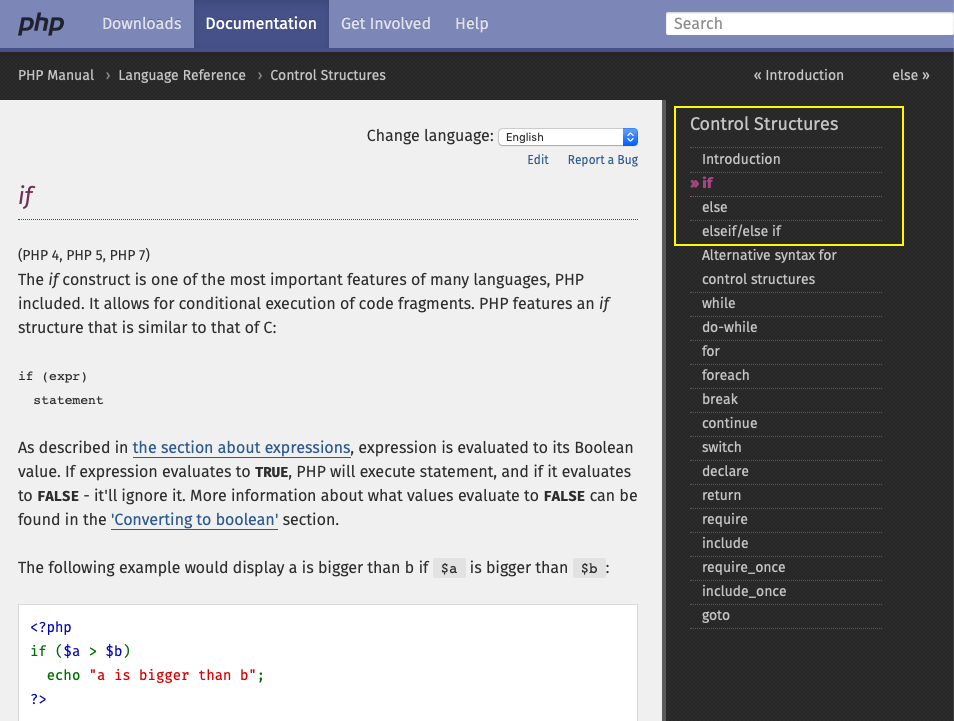
Task: Select 'foreach' in the sidebar
Action: tap(725, 375)
